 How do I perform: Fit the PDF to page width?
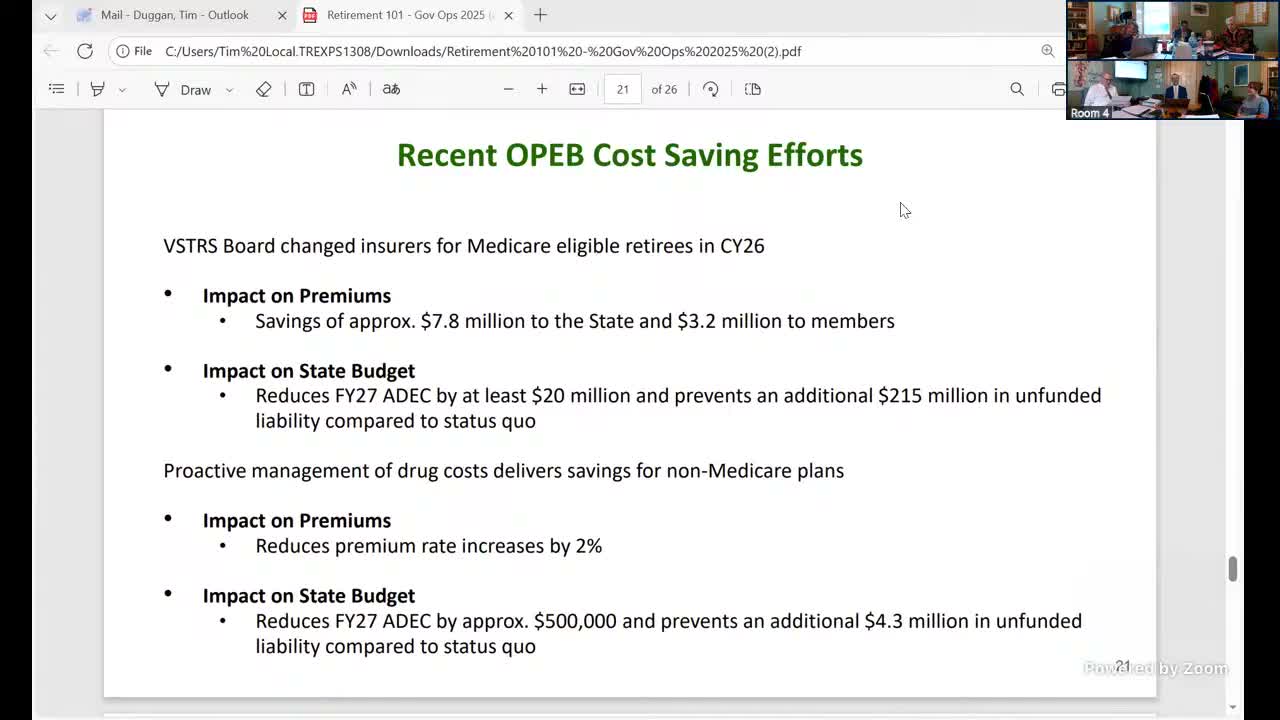(577, 89)
